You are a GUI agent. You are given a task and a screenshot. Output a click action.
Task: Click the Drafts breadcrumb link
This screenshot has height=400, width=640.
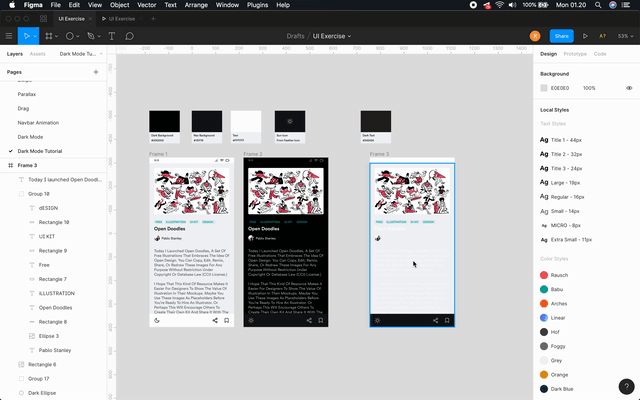tap(295, 36)
